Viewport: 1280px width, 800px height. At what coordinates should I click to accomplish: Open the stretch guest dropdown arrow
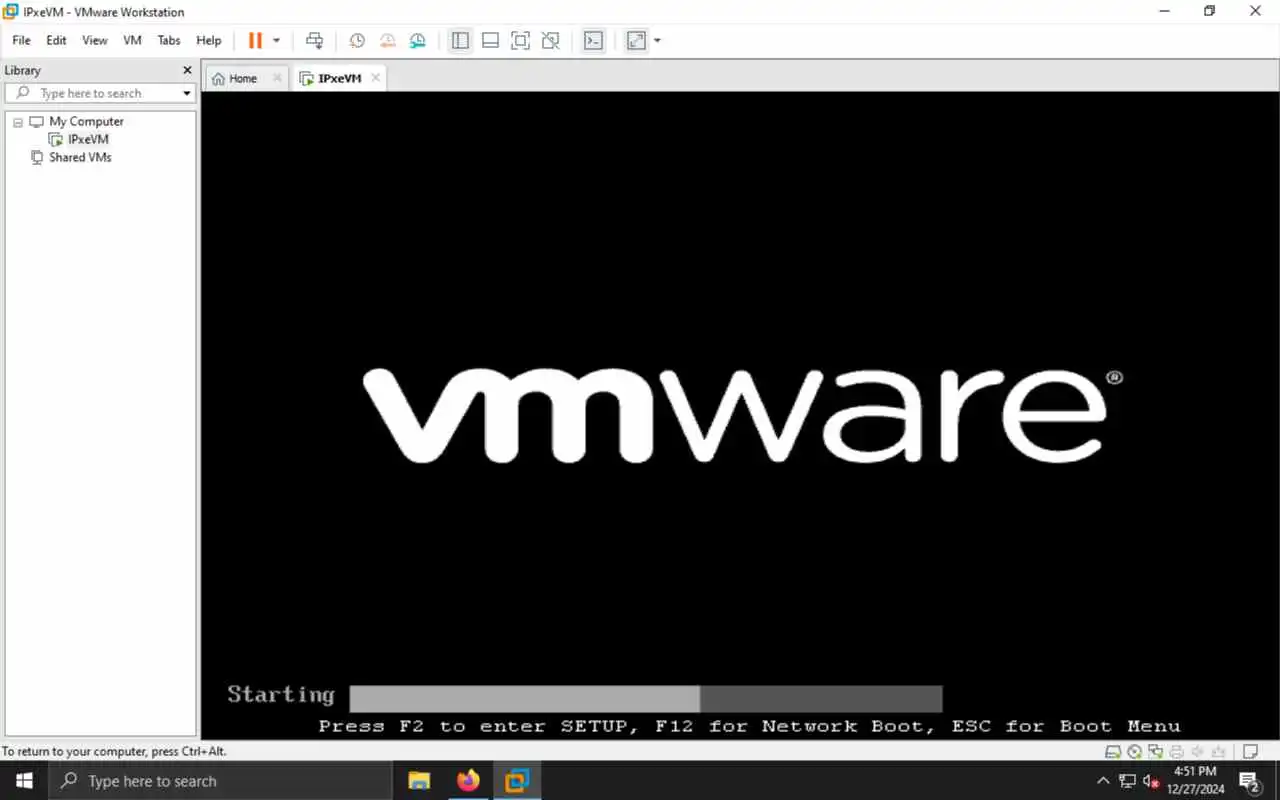657,41
